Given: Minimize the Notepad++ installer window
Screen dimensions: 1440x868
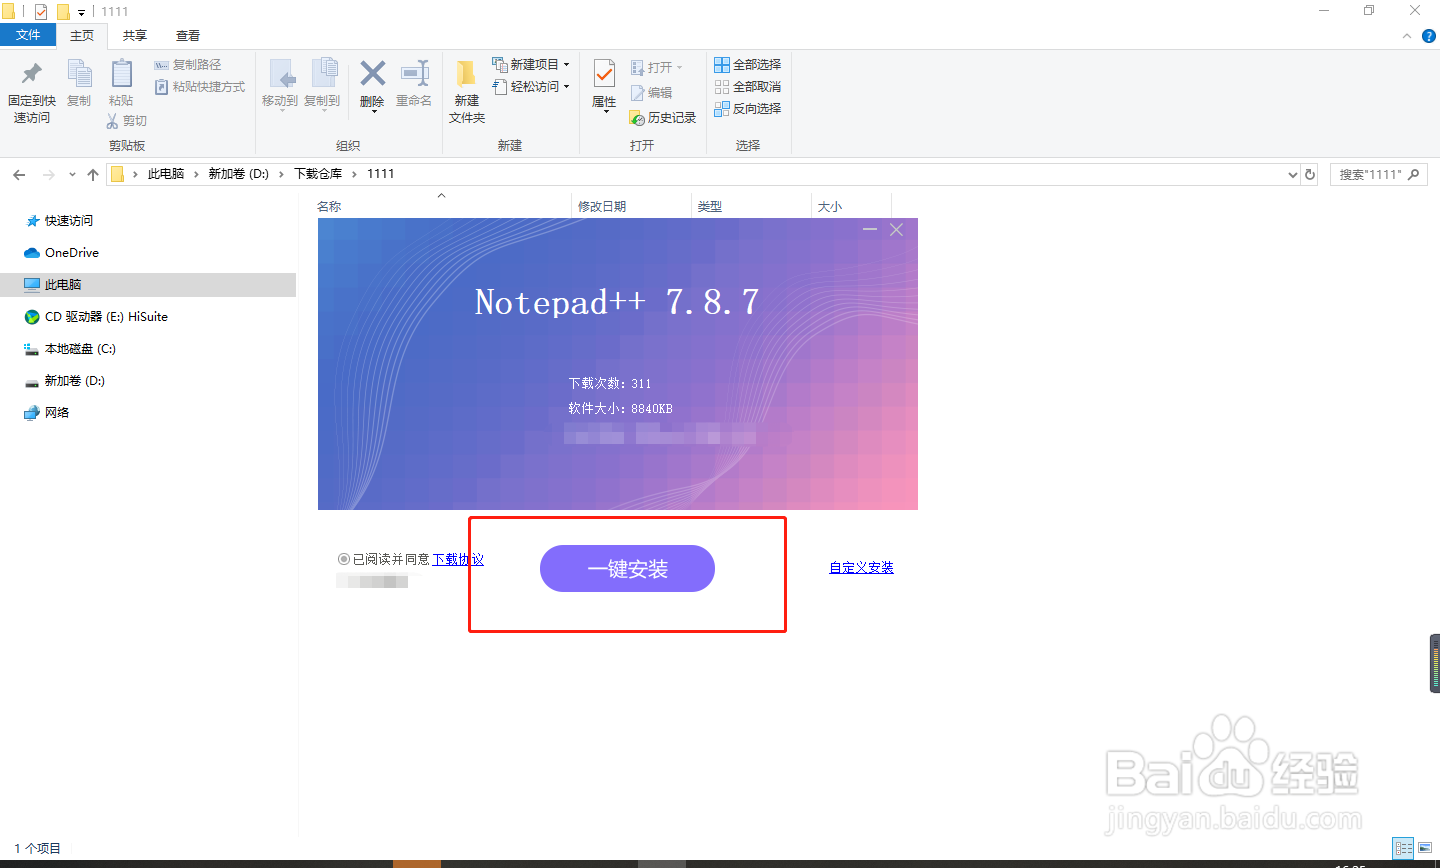Looking at the screenshot, I should click(x=870, y=230).
